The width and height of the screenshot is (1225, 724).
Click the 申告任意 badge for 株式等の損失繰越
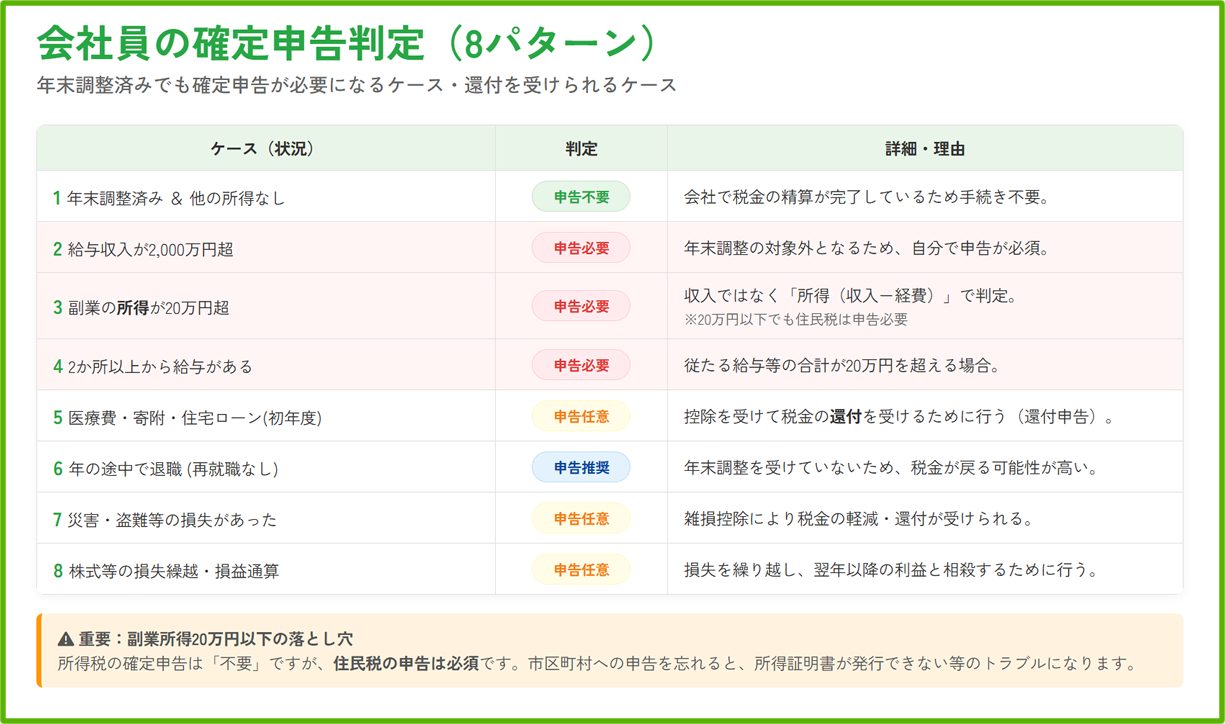[x=581, y=569]
